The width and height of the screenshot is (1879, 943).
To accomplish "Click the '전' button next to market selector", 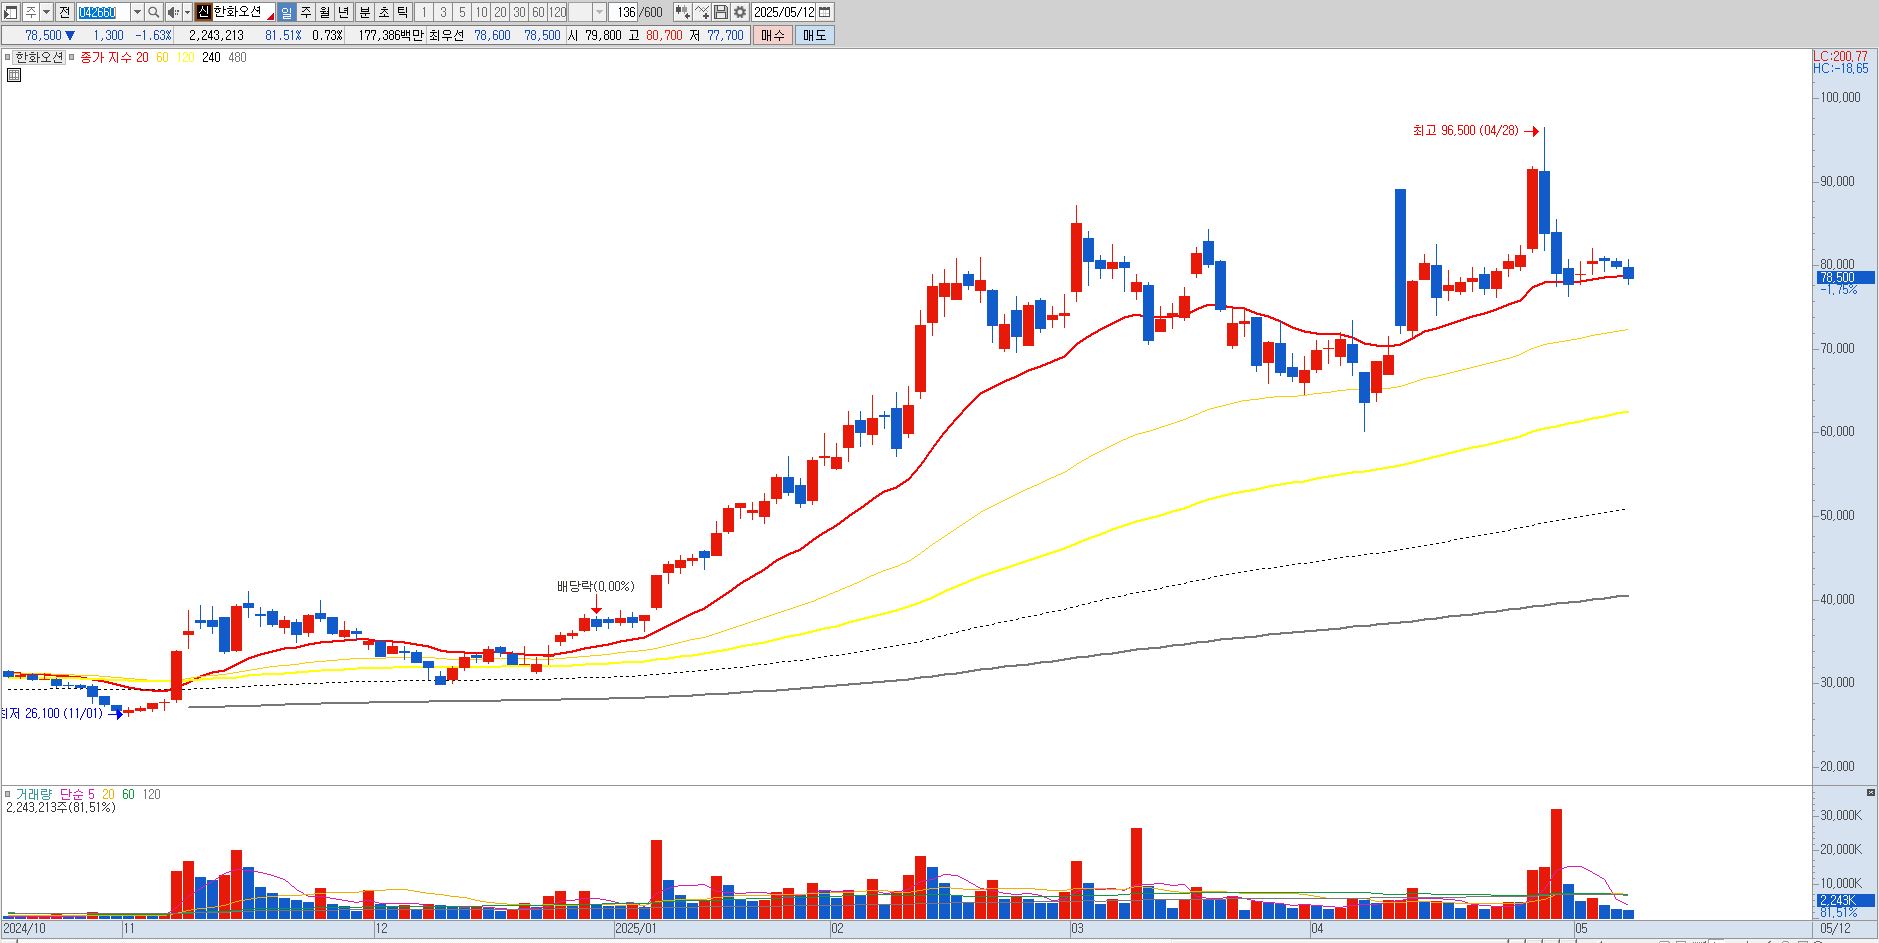I will point(64,12).
